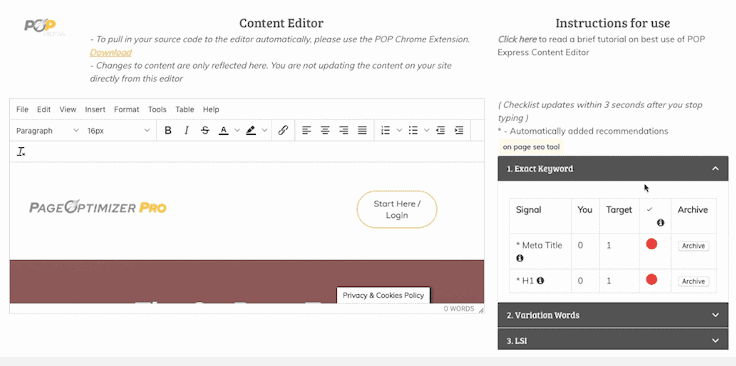Click the Start Here / Login button
This screenshot has height=366, width=736.
pyautogui.click(x=397, y=209)
